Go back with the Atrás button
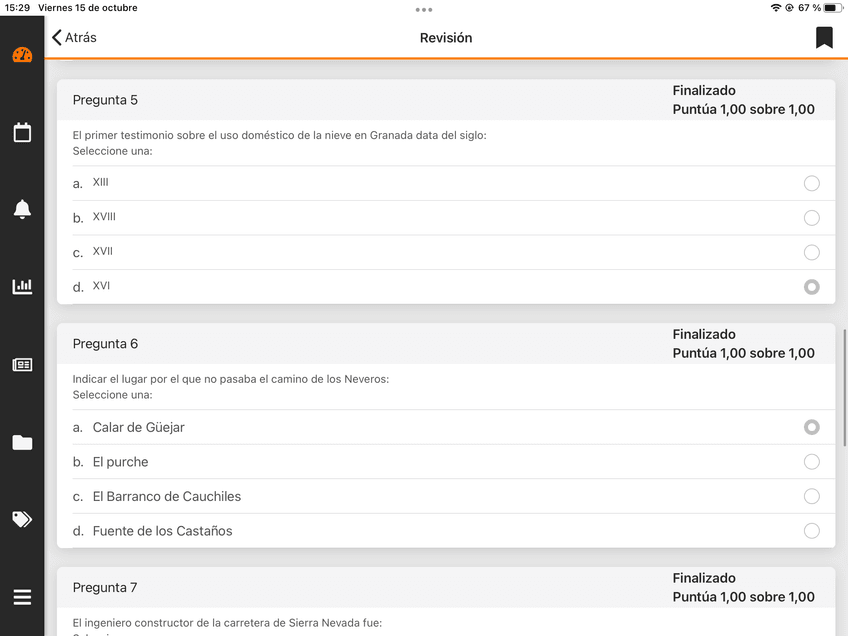The image size is (848, 636). coord(75,38)
